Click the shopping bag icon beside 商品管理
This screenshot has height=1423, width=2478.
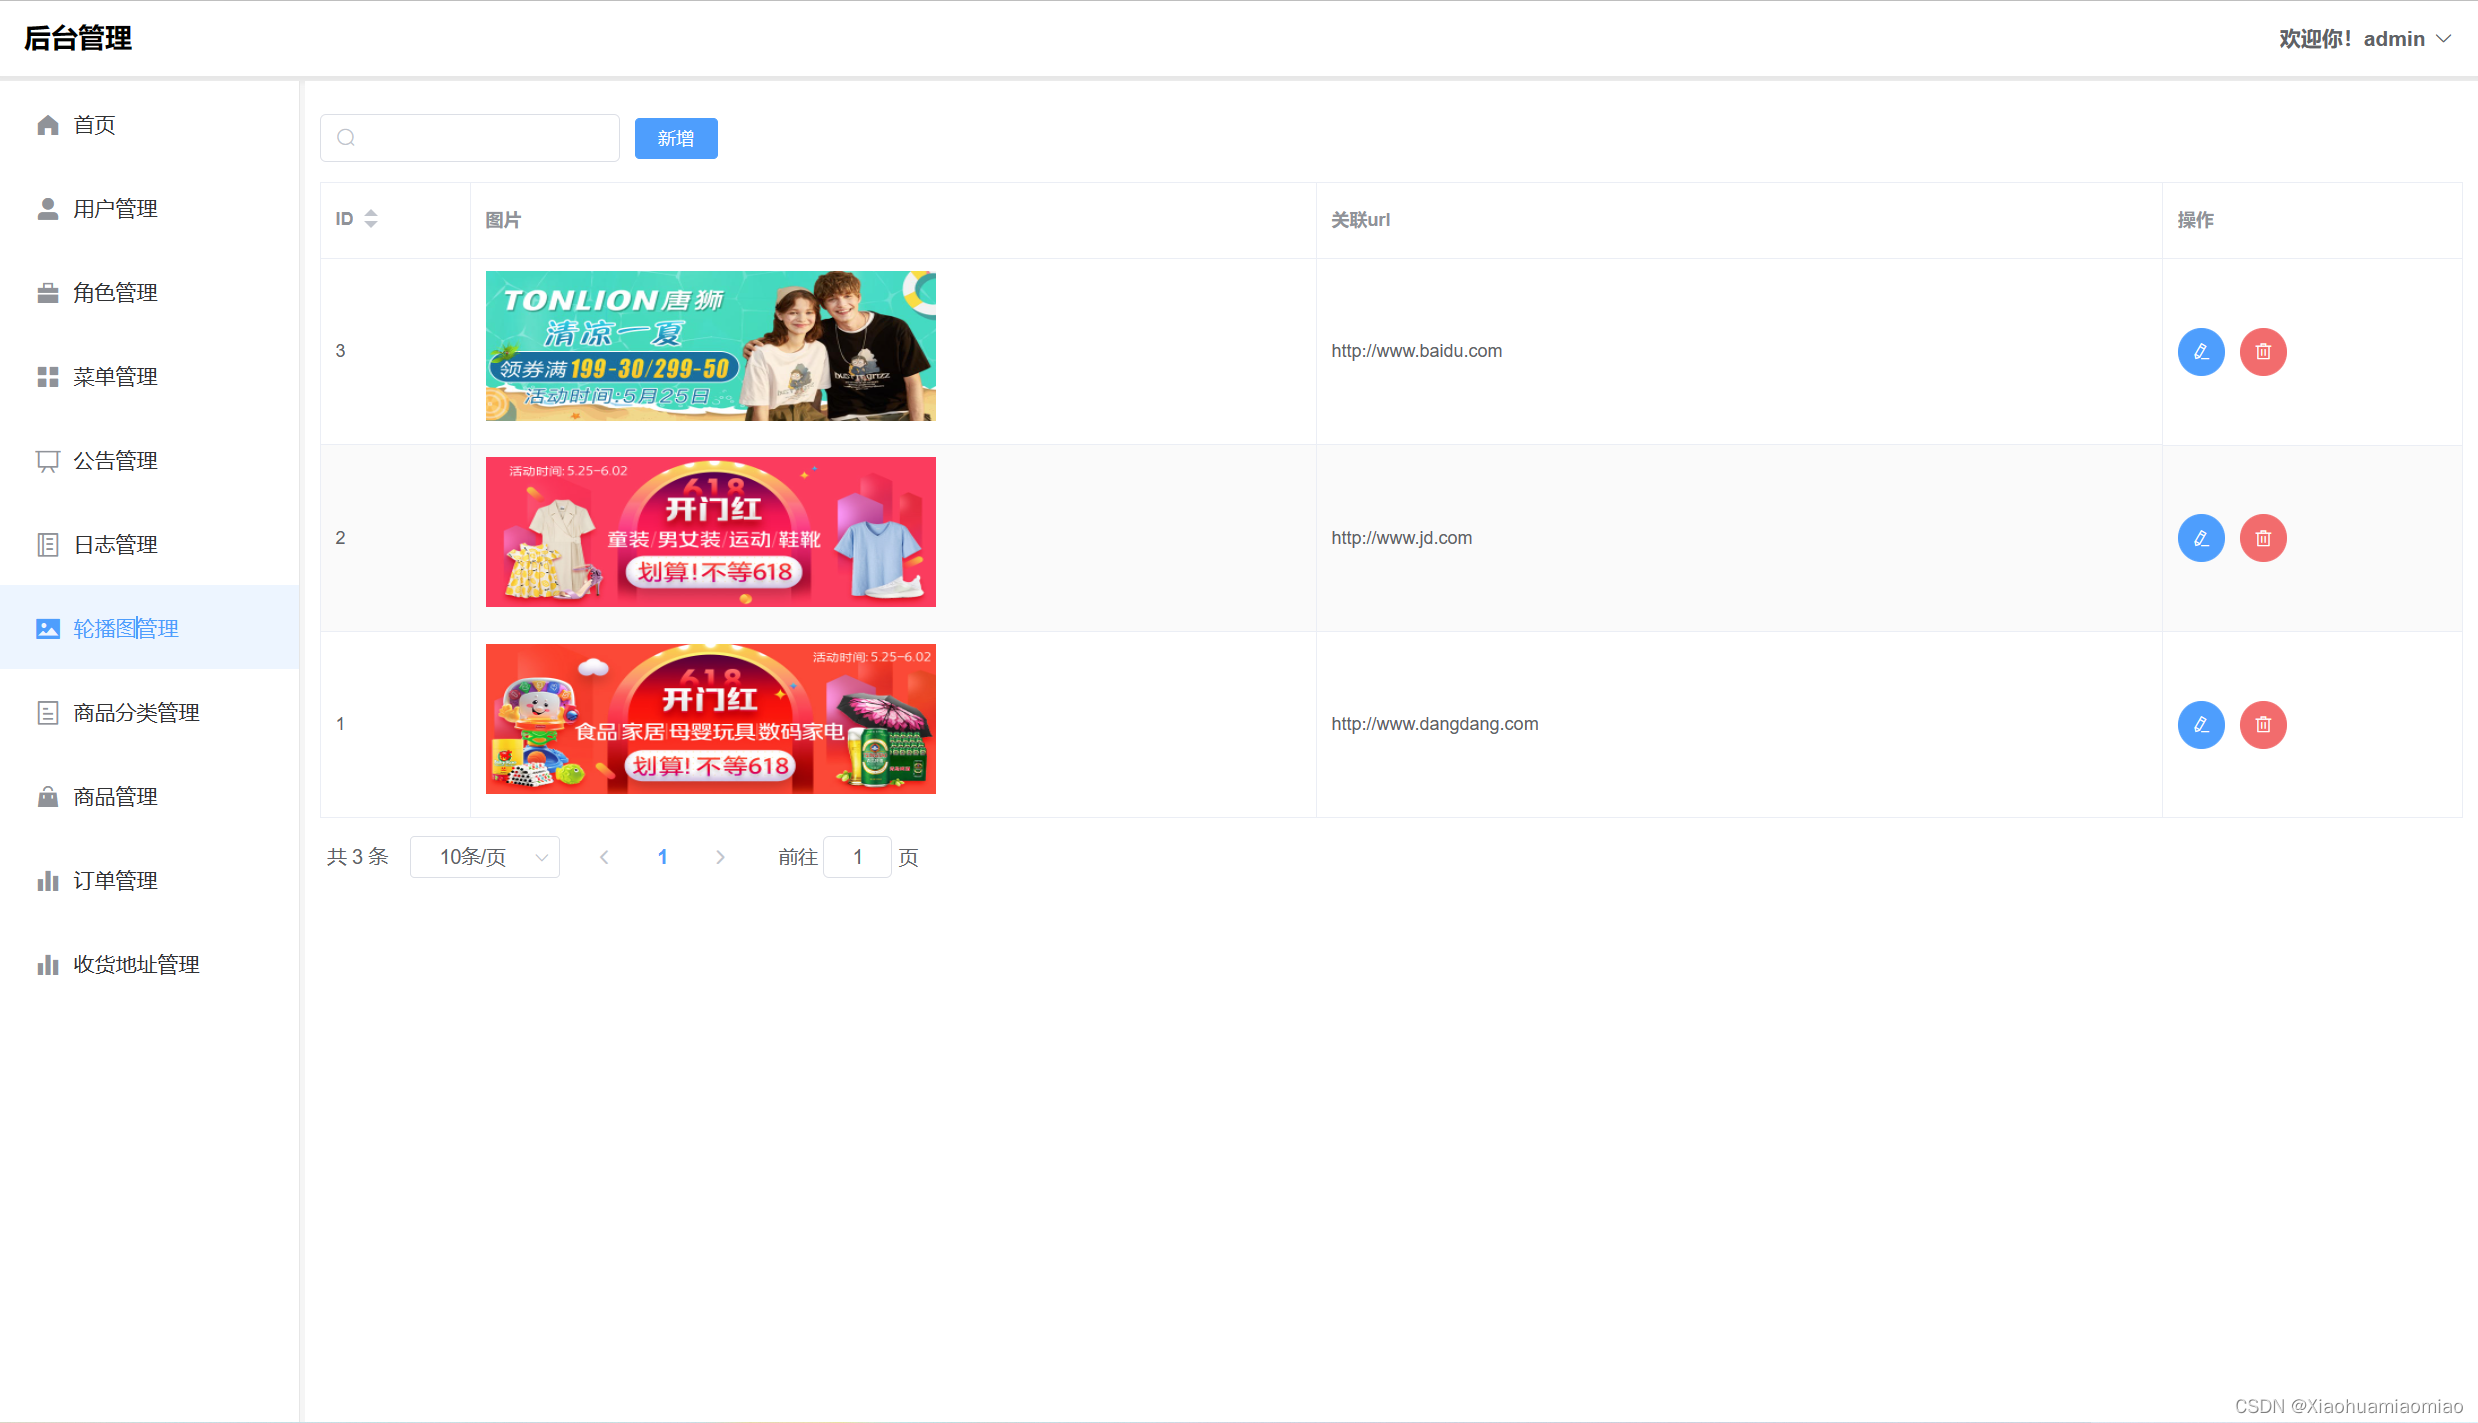pos(48,797)
